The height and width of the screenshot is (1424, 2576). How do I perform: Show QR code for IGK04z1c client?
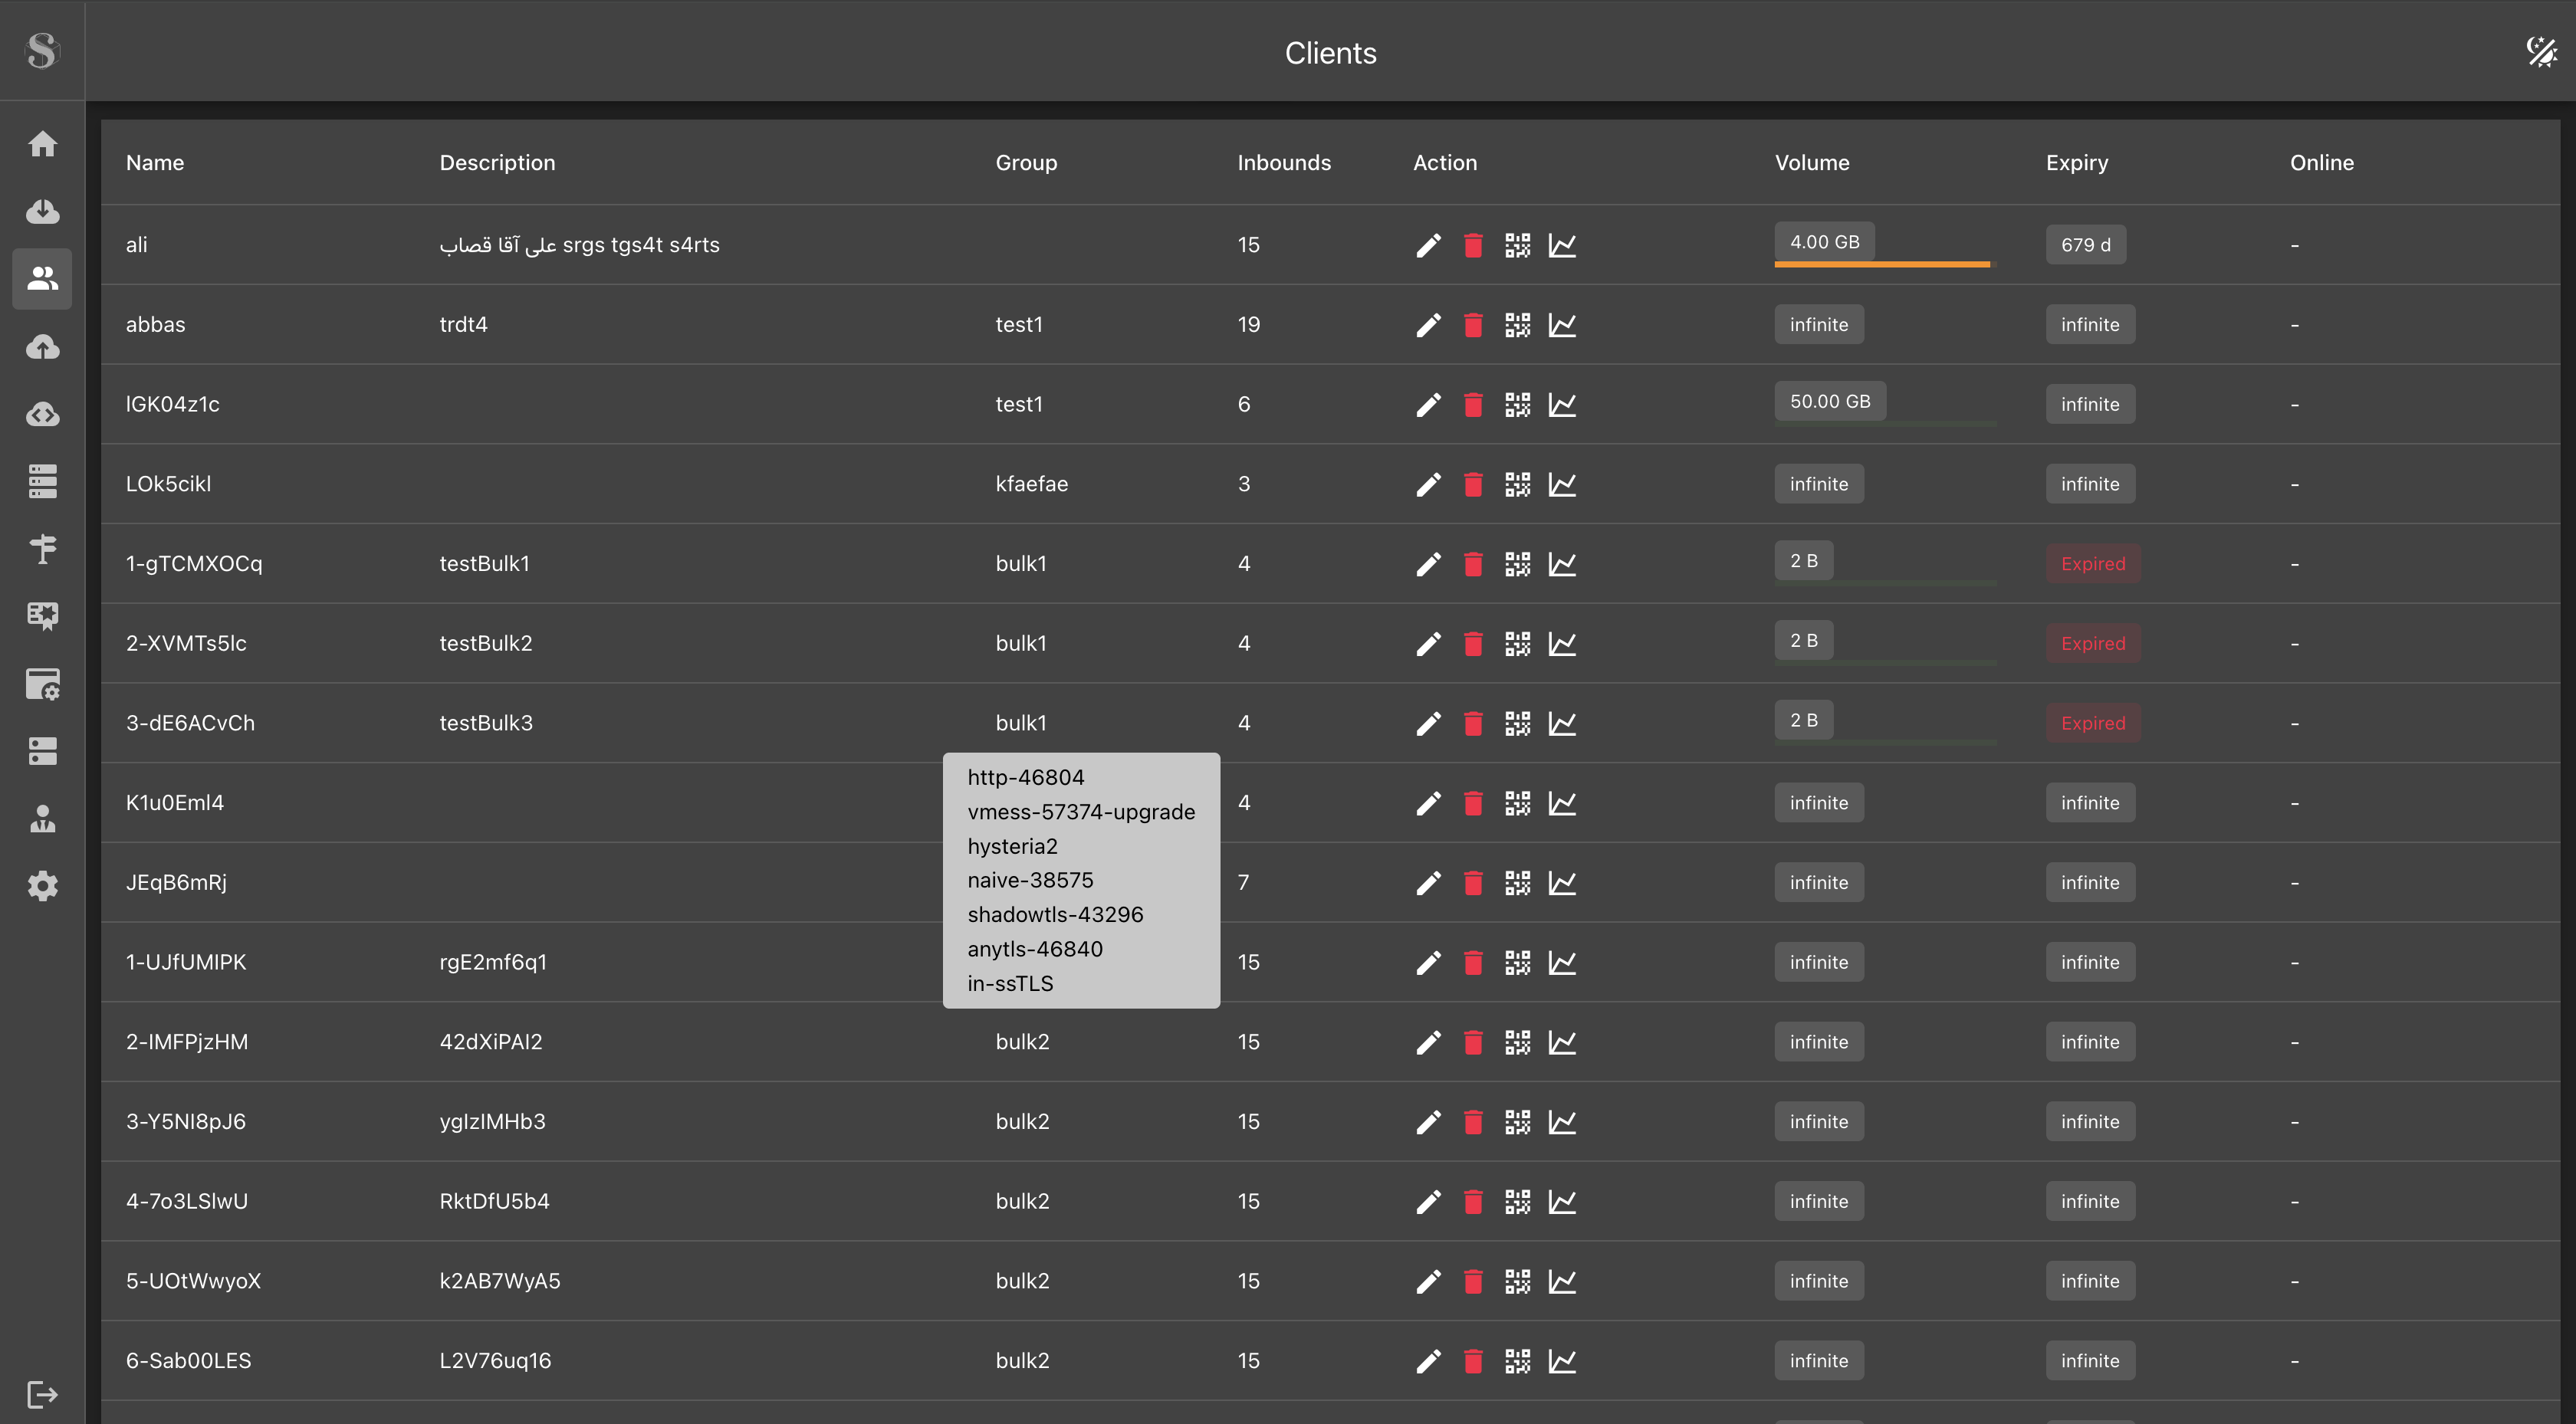[1517, 404]
